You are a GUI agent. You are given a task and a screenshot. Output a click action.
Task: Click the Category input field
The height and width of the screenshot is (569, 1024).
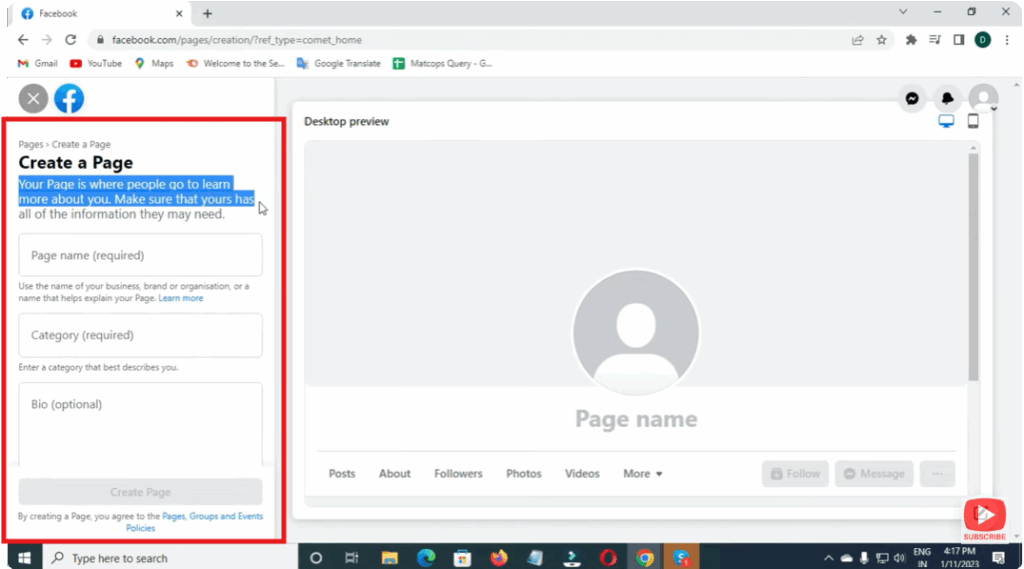pos(140,335)
